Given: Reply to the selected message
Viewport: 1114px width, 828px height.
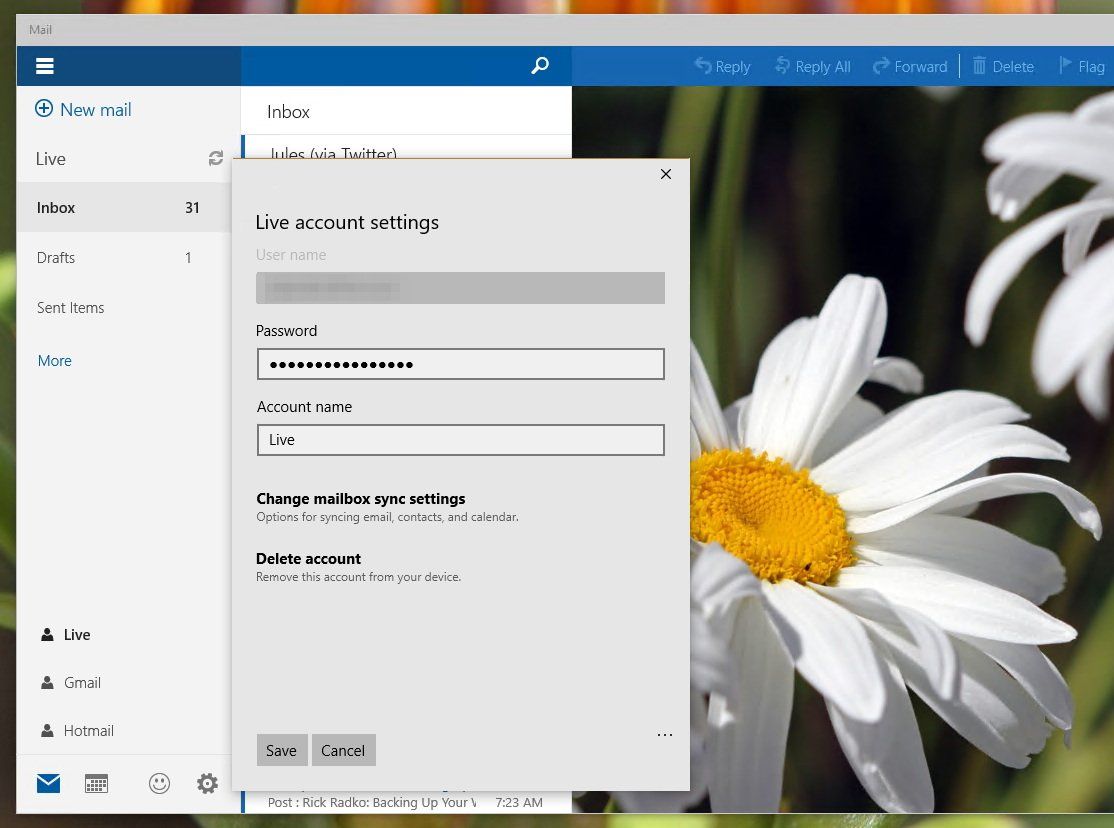Looking at the screenshot, I should tap(722, 66).
